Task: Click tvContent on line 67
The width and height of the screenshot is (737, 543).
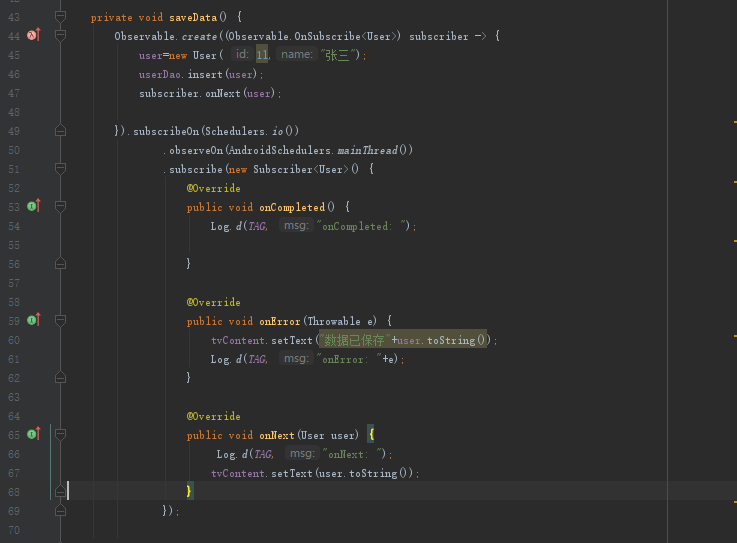Action: point(238,473)
